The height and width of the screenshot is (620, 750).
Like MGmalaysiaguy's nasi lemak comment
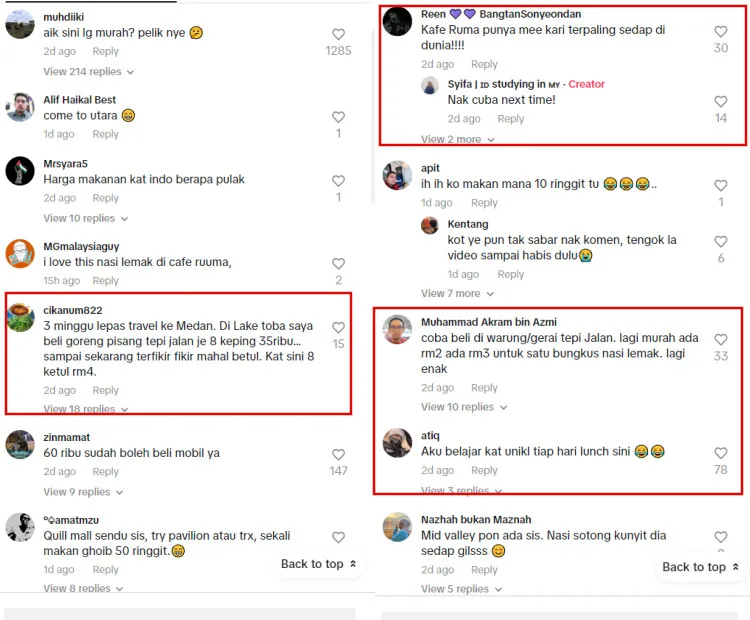tap(338, 263)
